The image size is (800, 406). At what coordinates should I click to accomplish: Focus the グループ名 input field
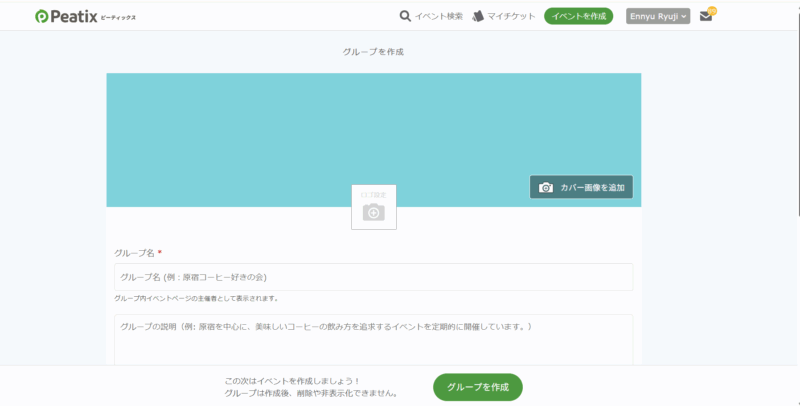pos(373,277)
